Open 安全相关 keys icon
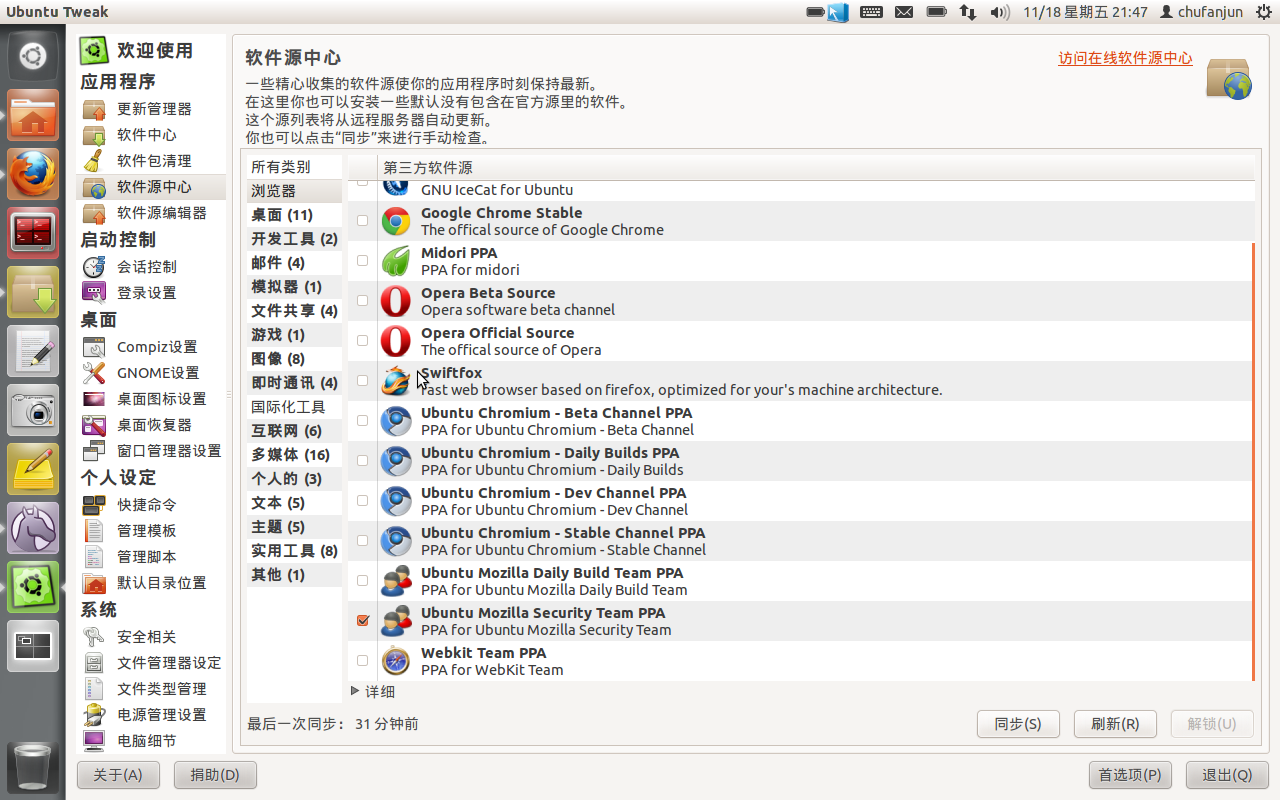 click(94, 637)
